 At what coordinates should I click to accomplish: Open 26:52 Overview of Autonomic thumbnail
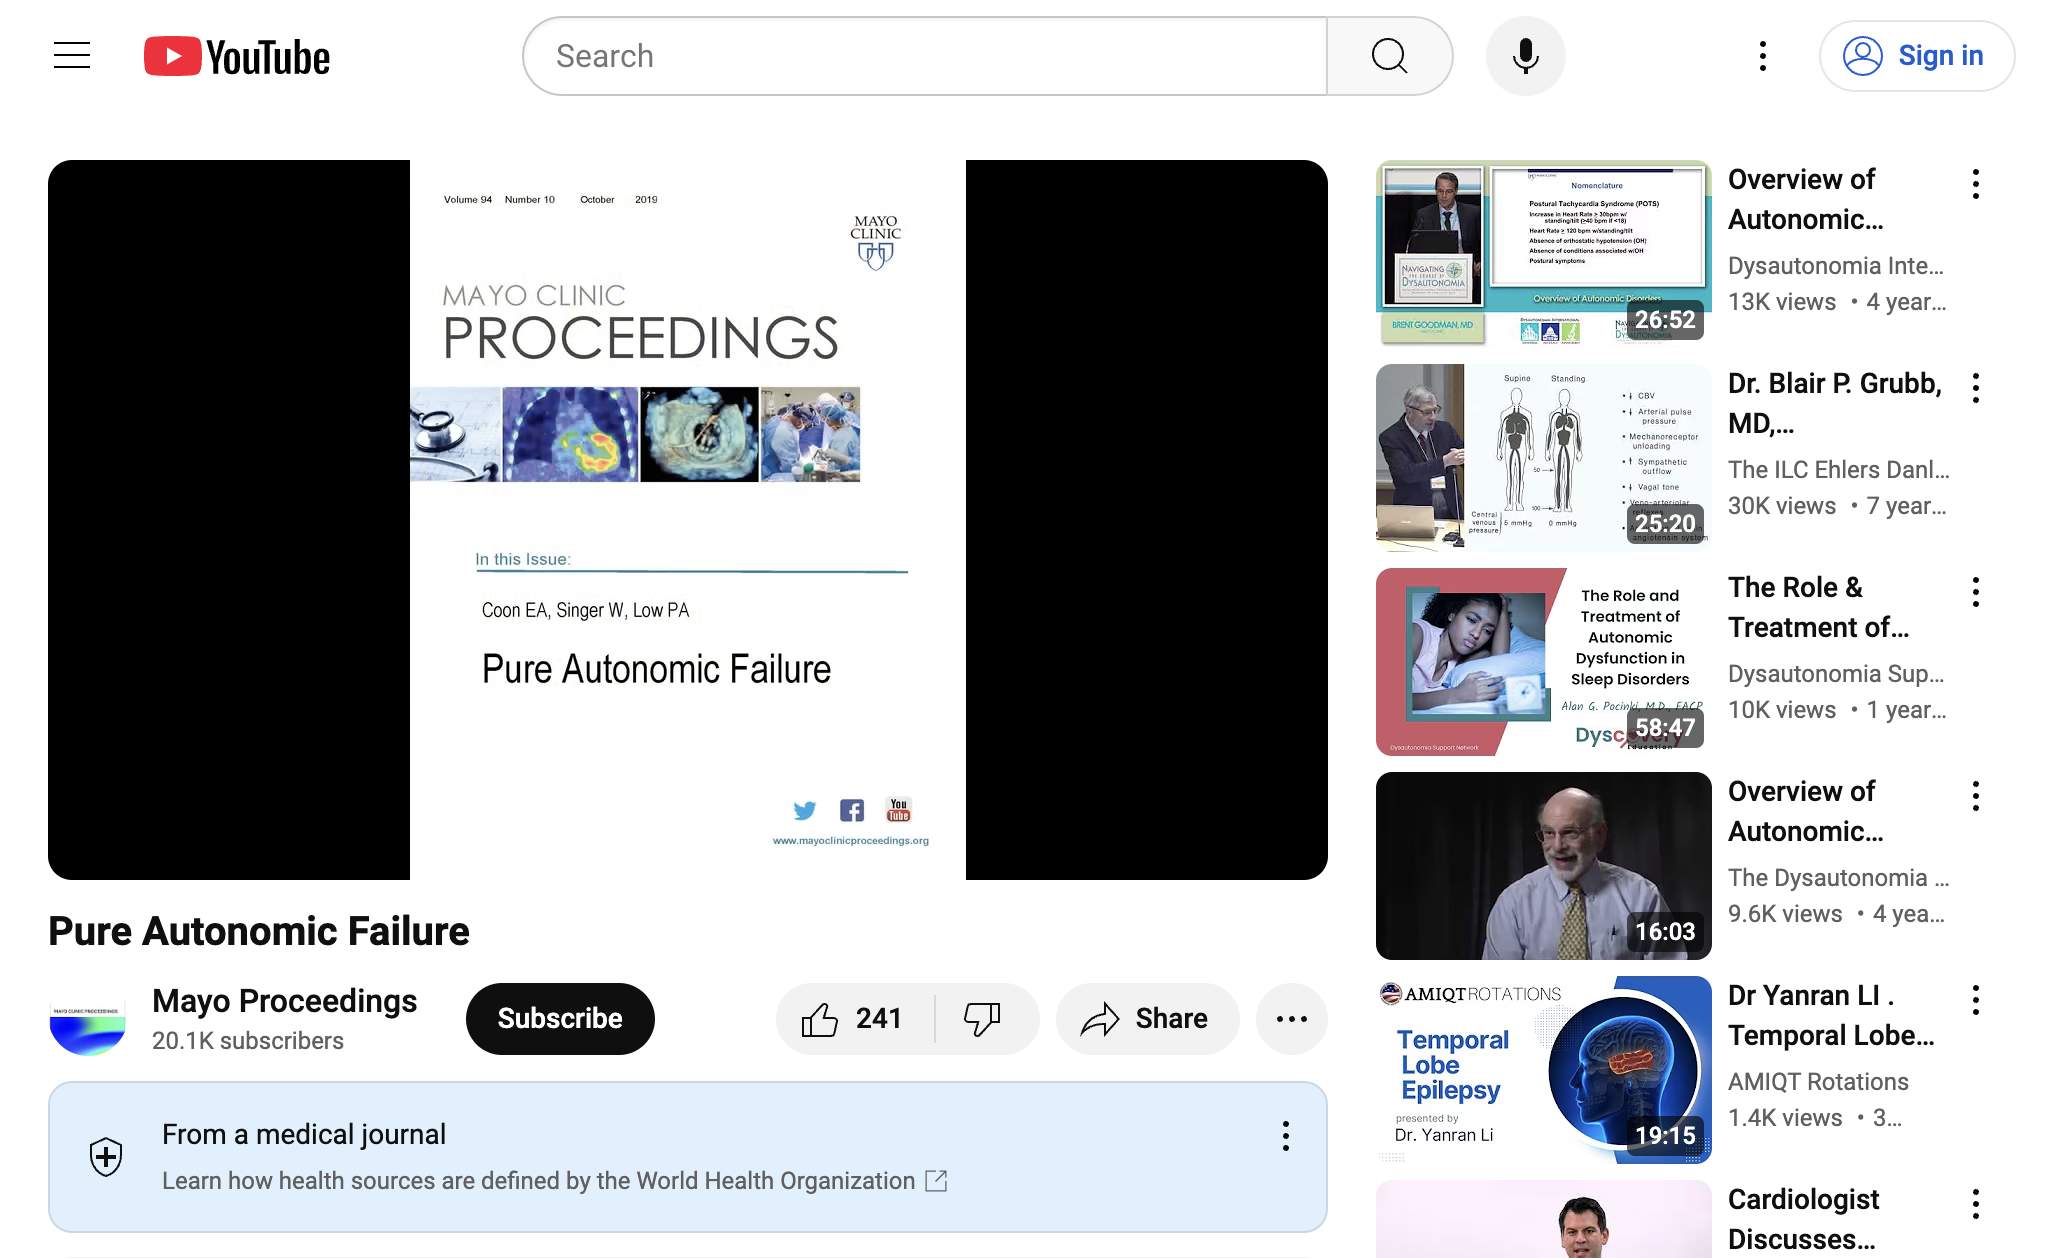1544,252
